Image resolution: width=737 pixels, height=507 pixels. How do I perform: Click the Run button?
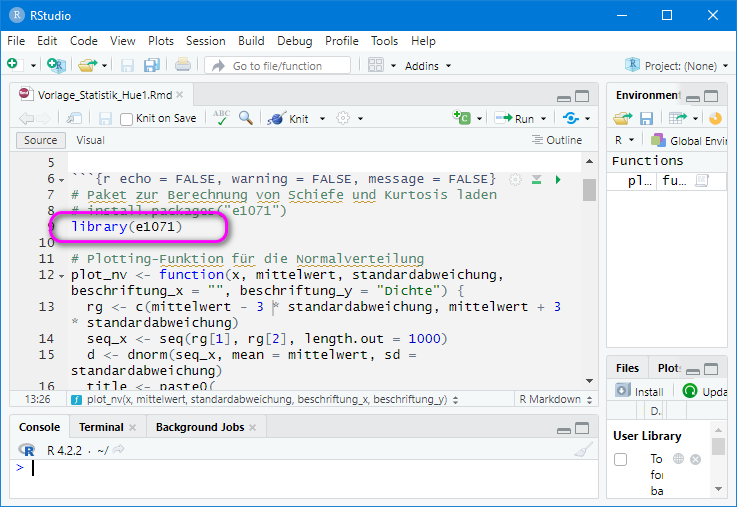514,118
